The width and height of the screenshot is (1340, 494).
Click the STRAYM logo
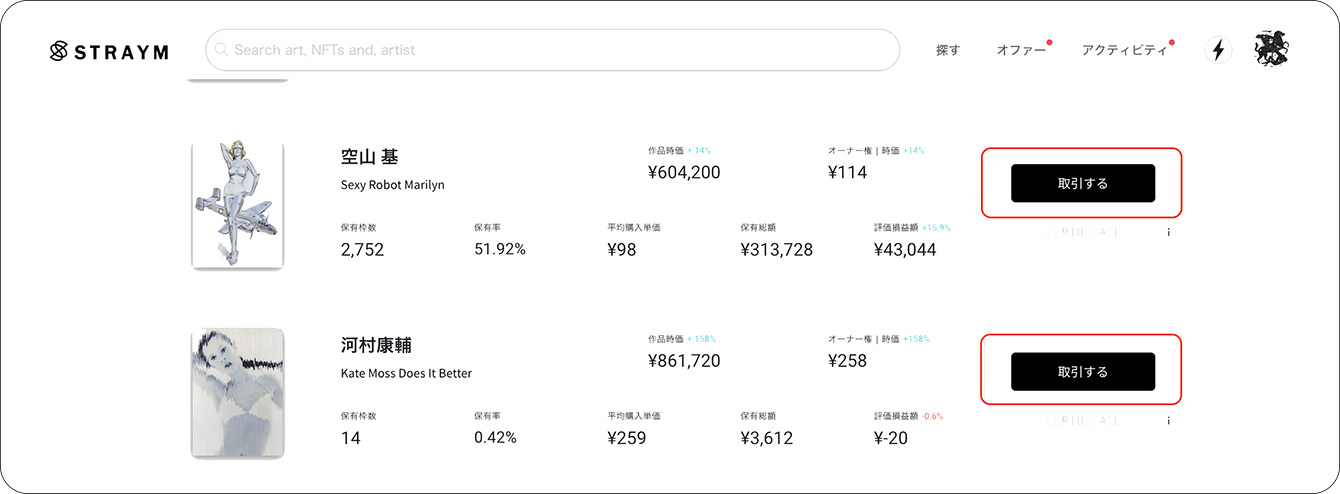tap(109, 51)
